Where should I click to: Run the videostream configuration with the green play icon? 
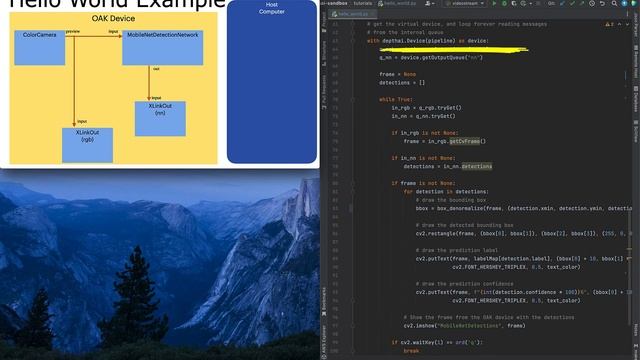click(494, 3)
